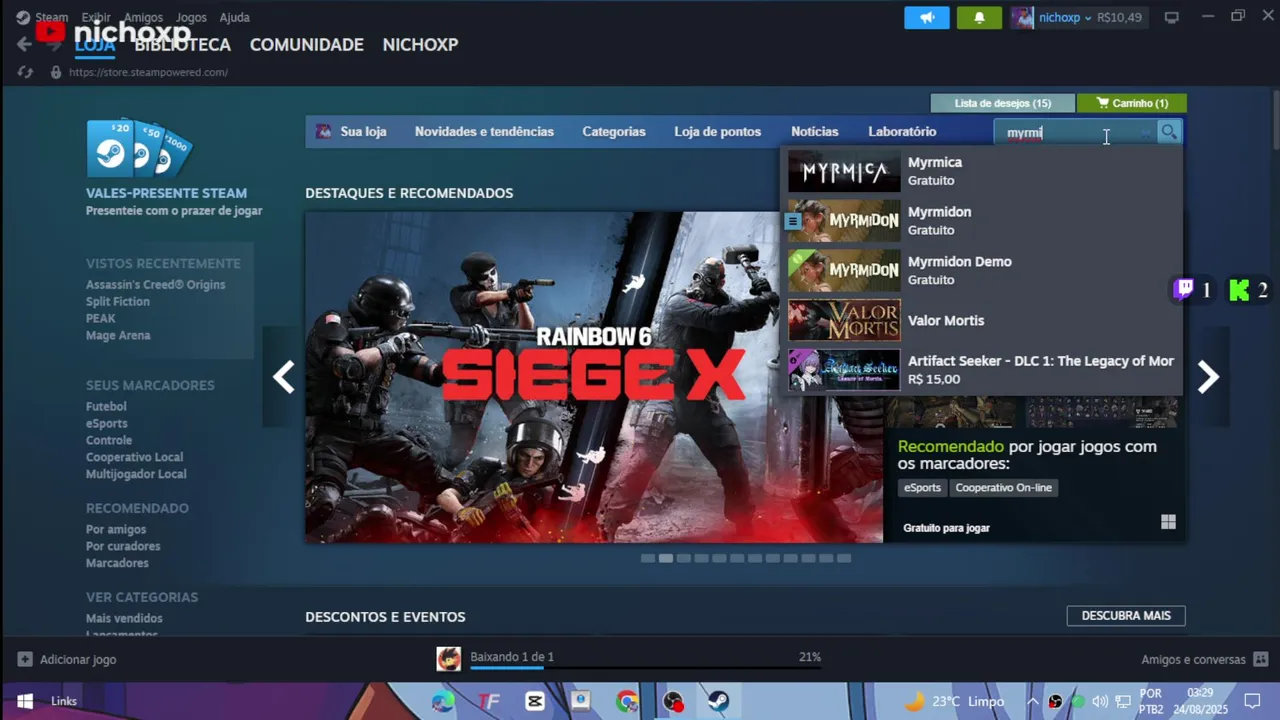Reload the store page
The image size is (1280, 720).
point(26,72)
